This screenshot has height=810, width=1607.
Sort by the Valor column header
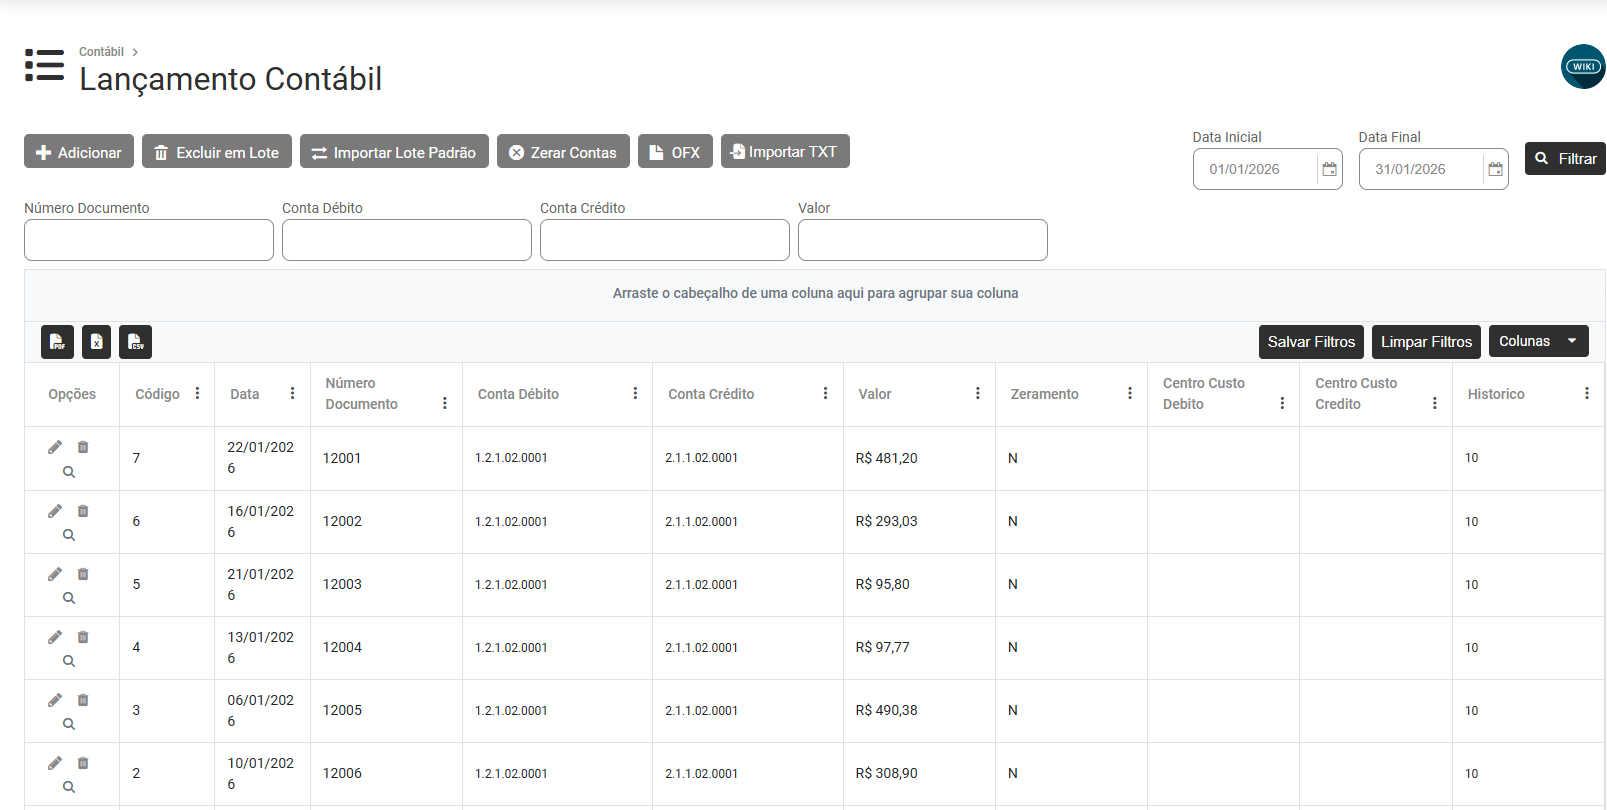pos(875,394)
